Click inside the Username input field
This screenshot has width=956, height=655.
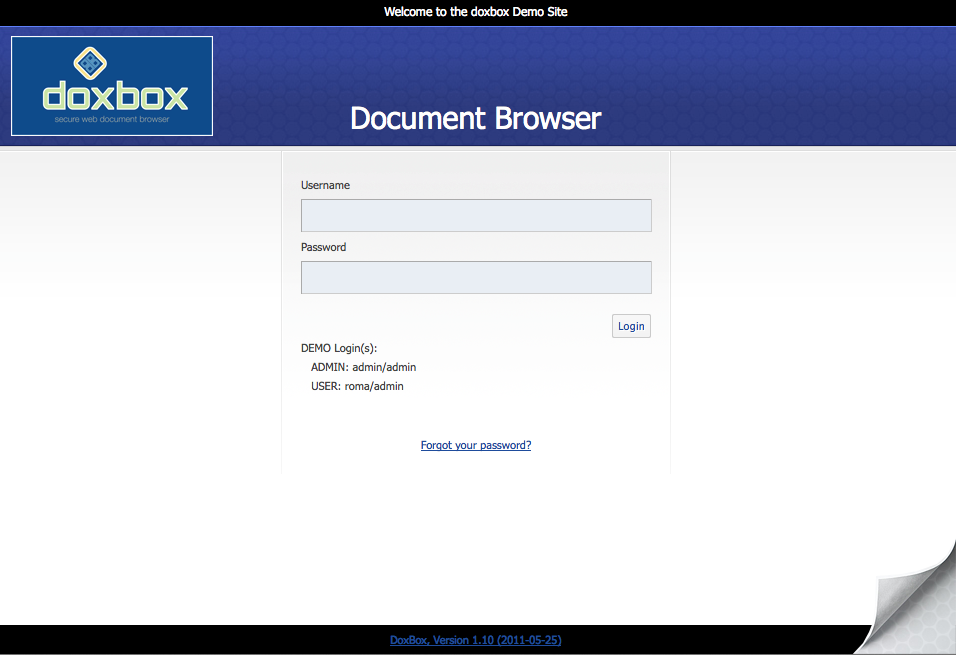click(x=476, y=215)
